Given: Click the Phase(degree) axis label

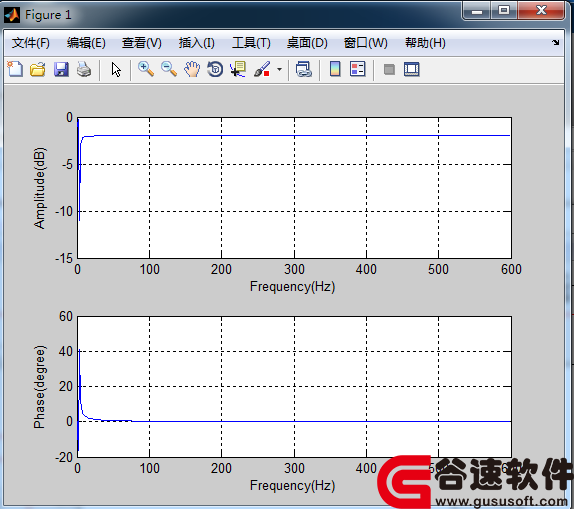Looking at the screenshot, I should [39, 387].
